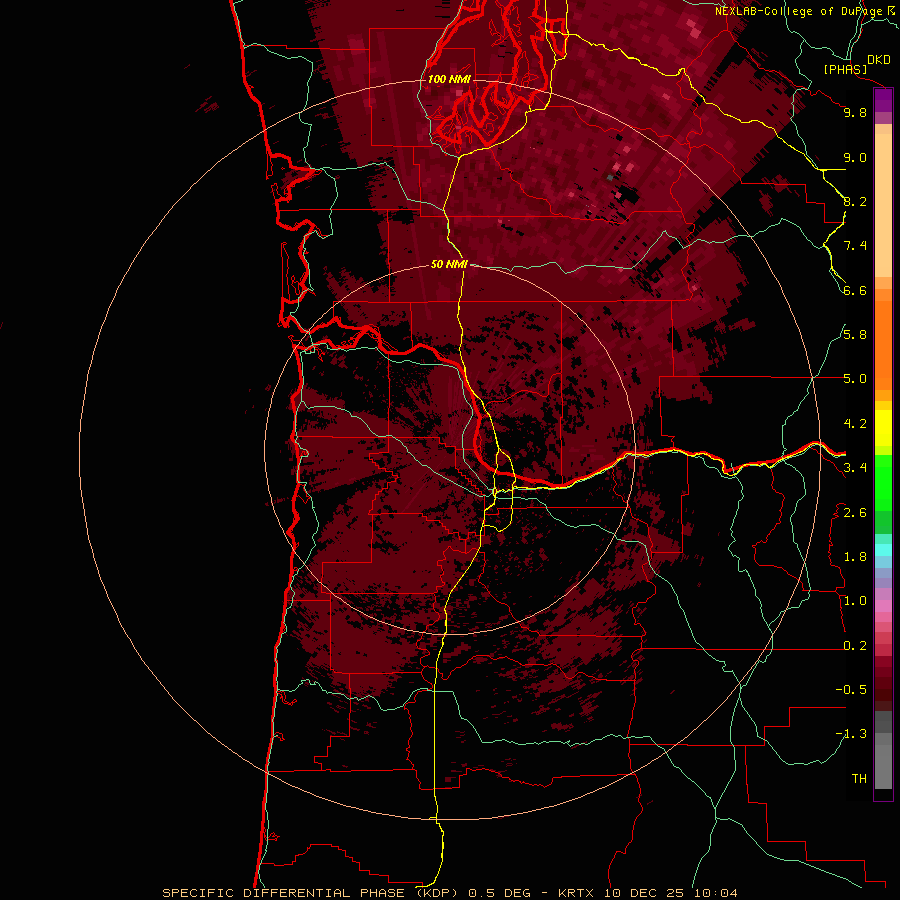Click the -0.5 scale value
The width and height of the screenshot is (900, 900).
(851, 690)
